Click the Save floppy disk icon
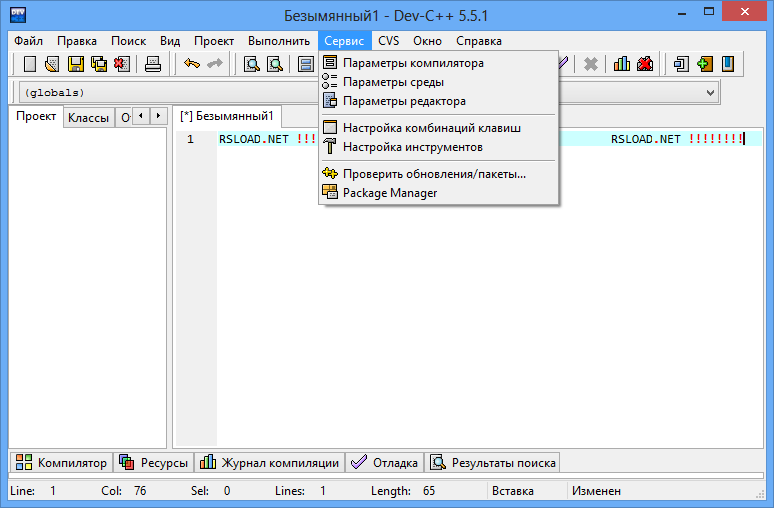This screenshot has height=508, width=774. (x=76, y=64)
